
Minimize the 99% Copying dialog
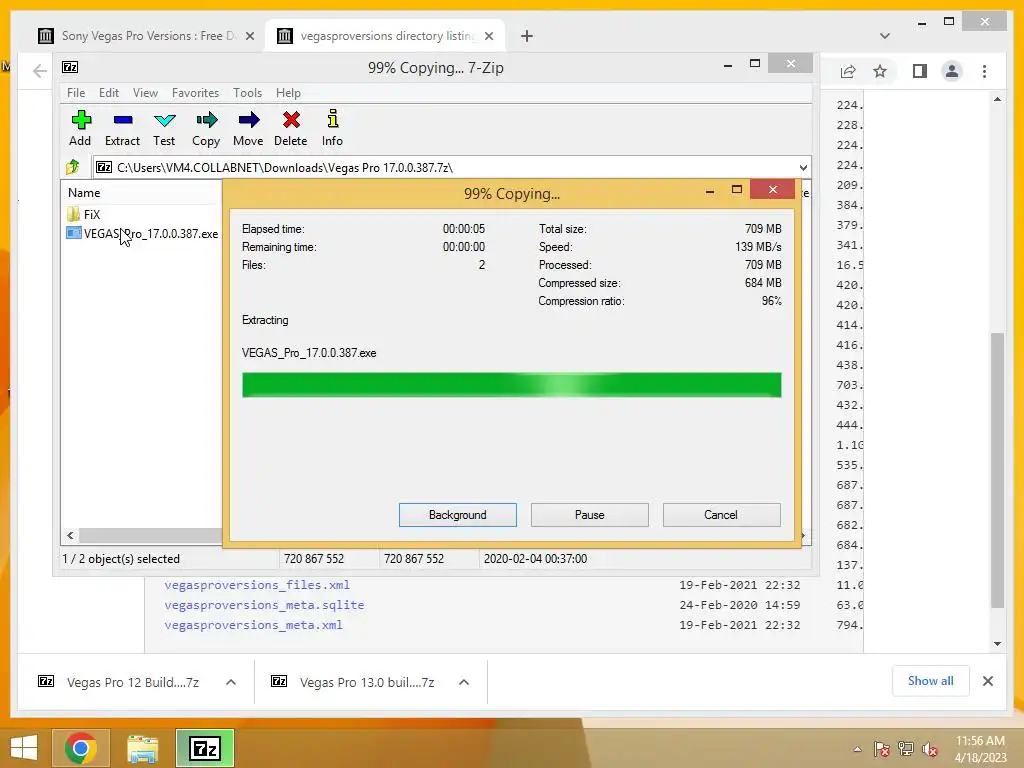pyautogui.click(x=710, y=191)
